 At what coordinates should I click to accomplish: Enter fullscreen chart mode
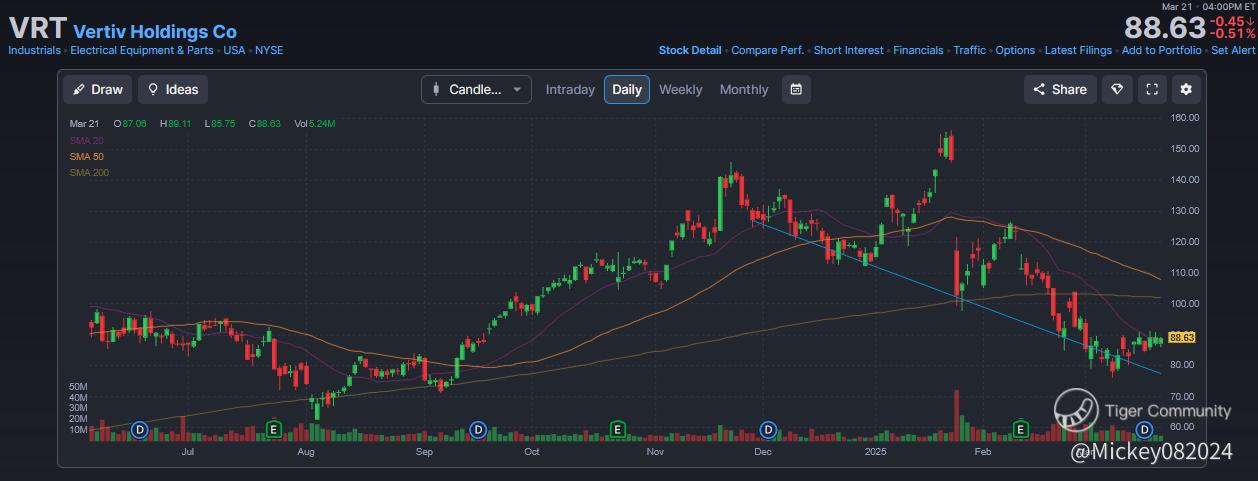(x=1151, y=89)
